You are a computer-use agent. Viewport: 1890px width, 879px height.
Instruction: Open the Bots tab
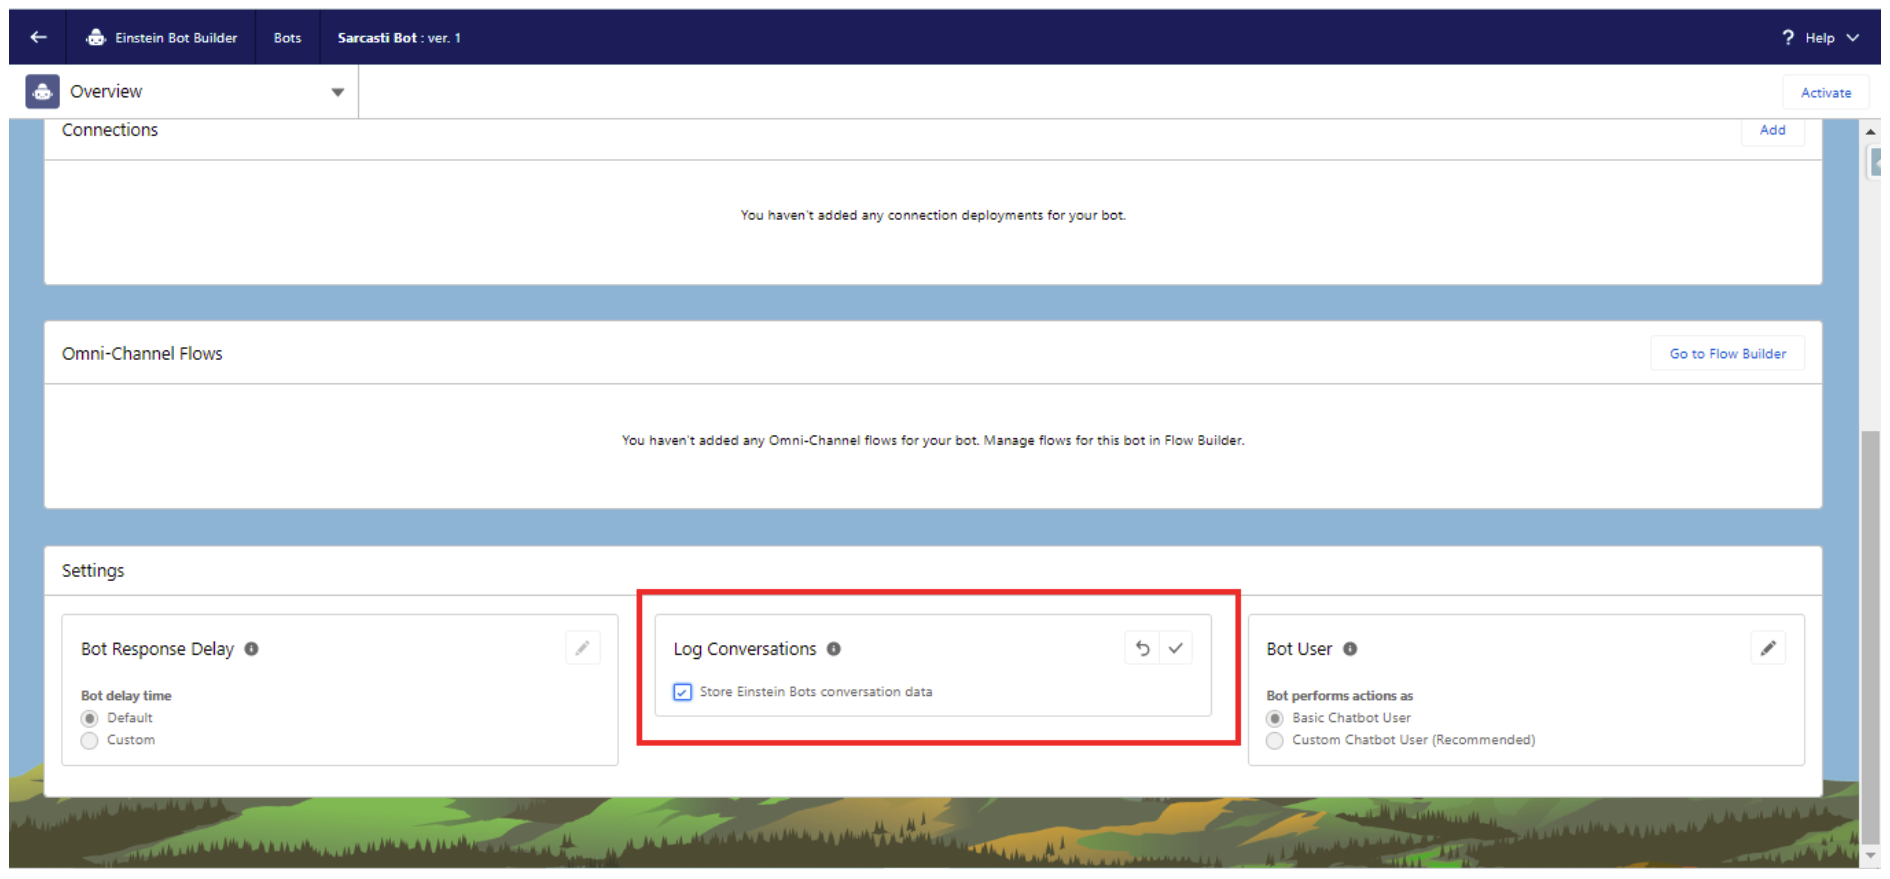tap(287, 37)
